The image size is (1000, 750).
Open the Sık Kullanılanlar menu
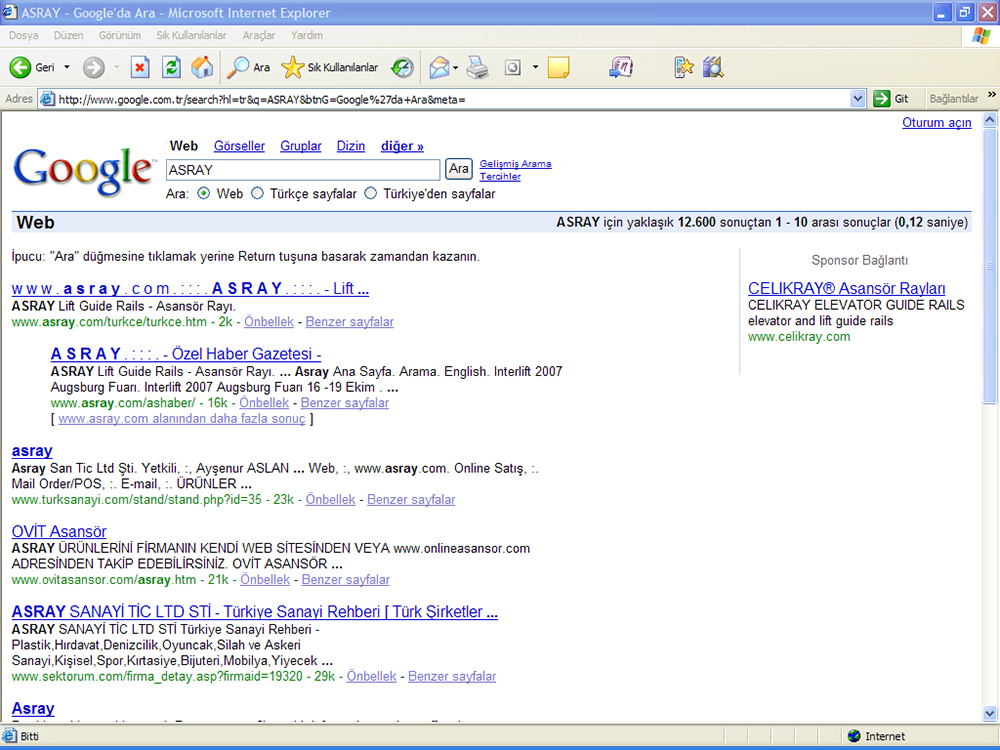(x=191, y=35)
